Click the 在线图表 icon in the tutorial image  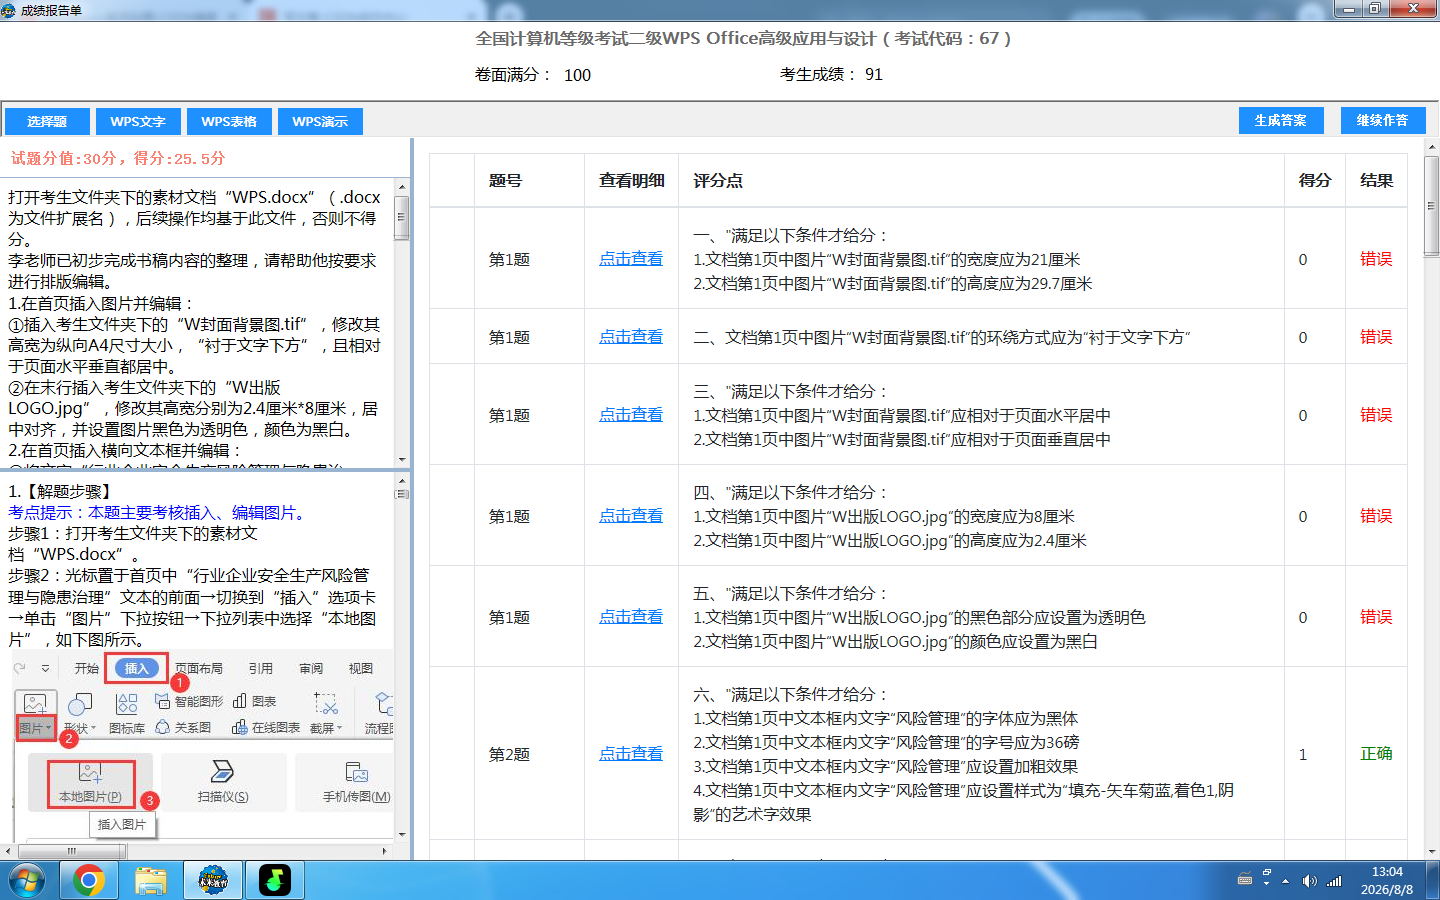tap(240, 727)
